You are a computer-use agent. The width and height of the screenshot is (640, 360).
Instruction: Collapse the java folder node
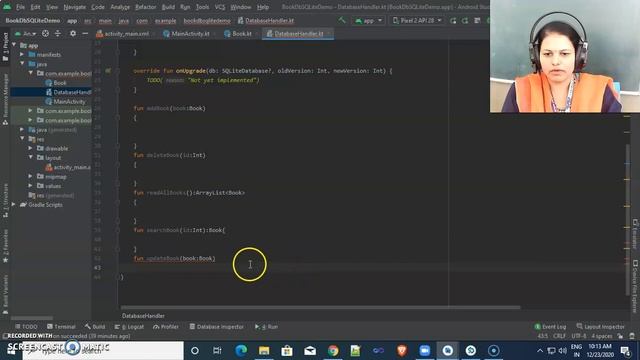(22, 64)
